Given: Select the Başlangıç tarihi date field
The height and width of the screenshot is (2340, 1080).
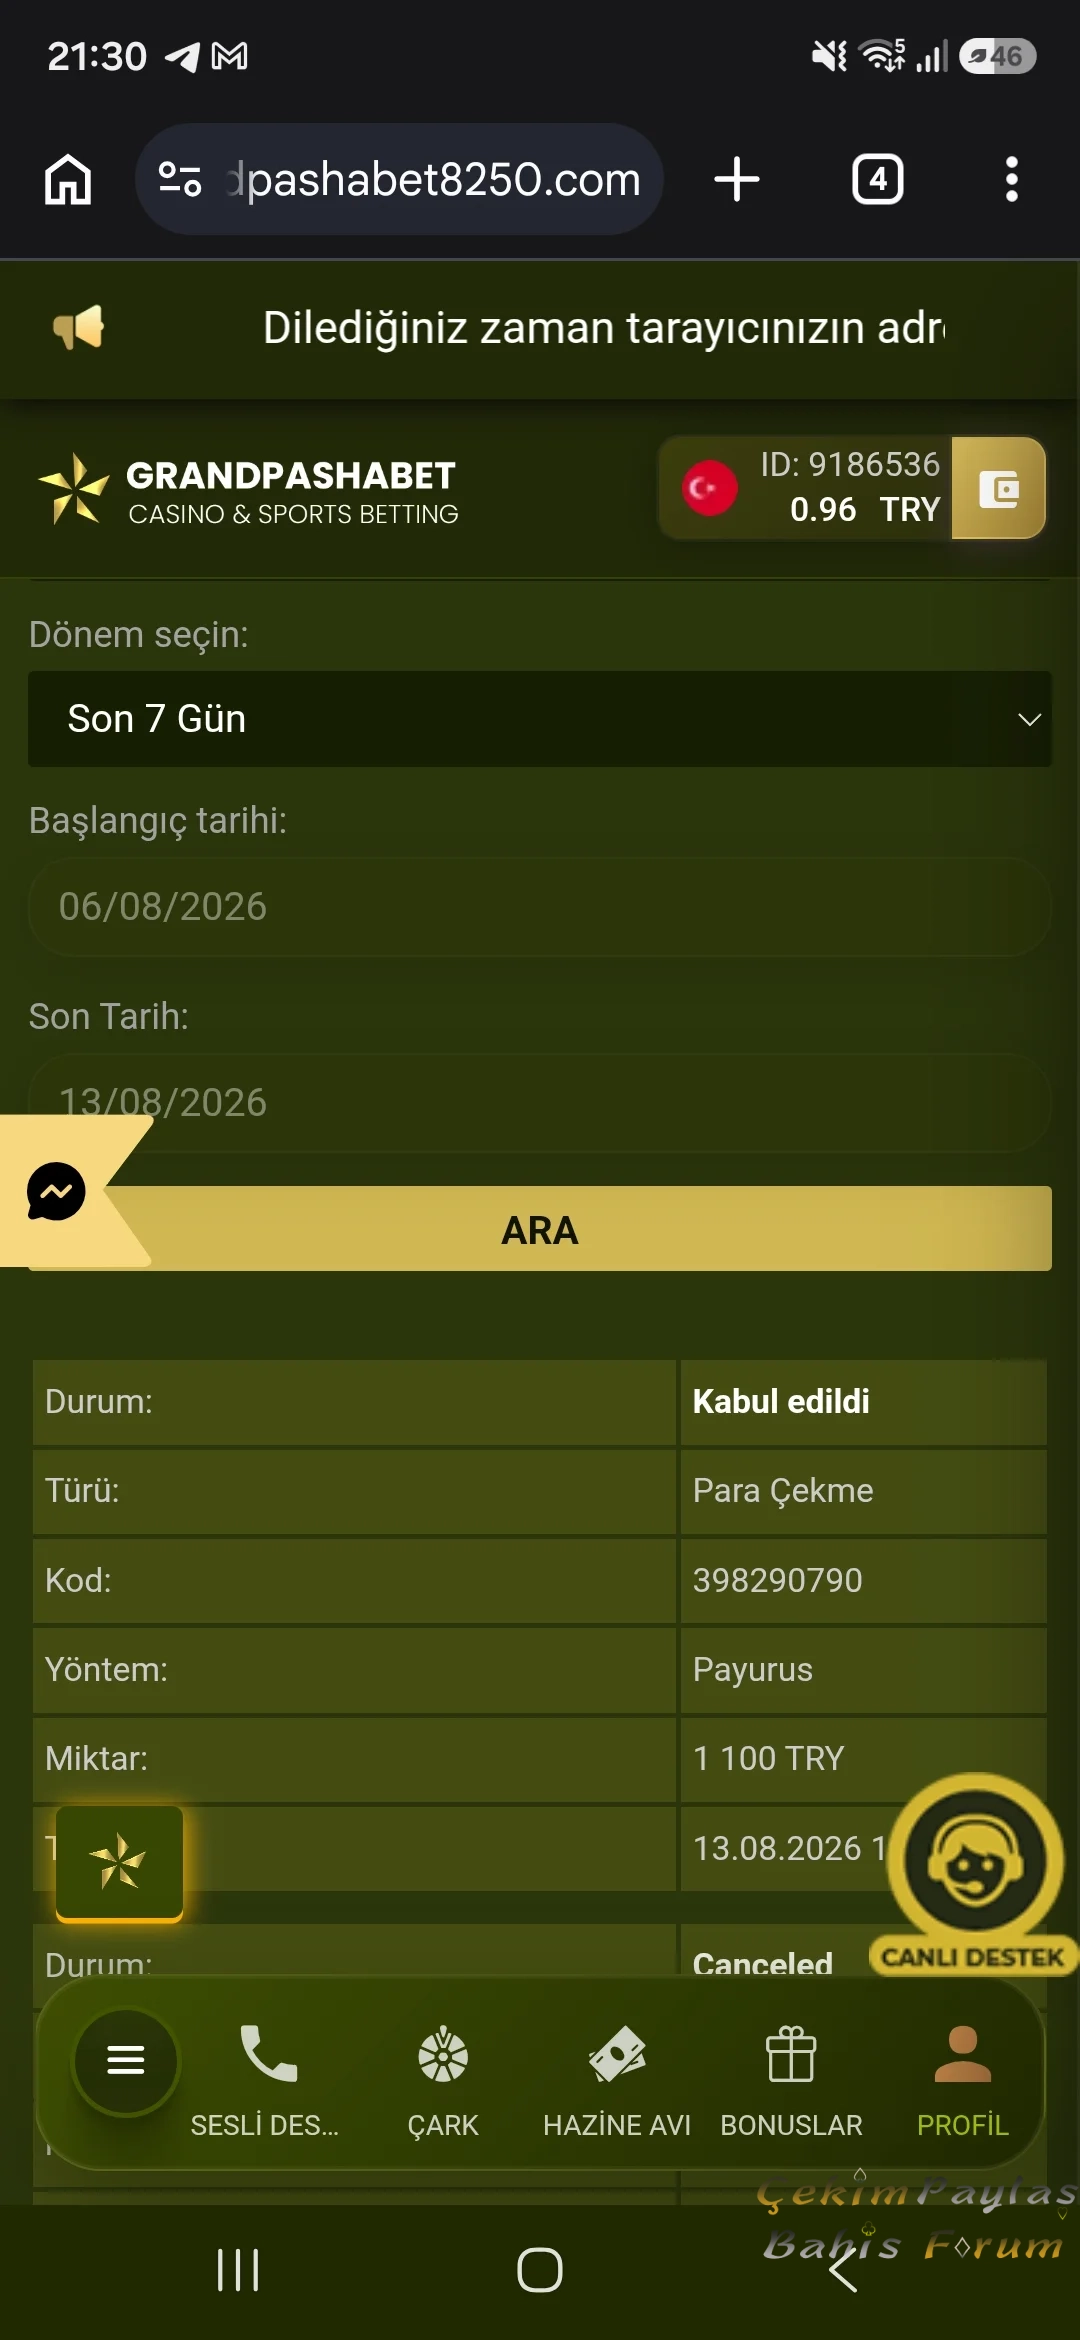Looking at the screenshot, I should [x=540, y=907].
